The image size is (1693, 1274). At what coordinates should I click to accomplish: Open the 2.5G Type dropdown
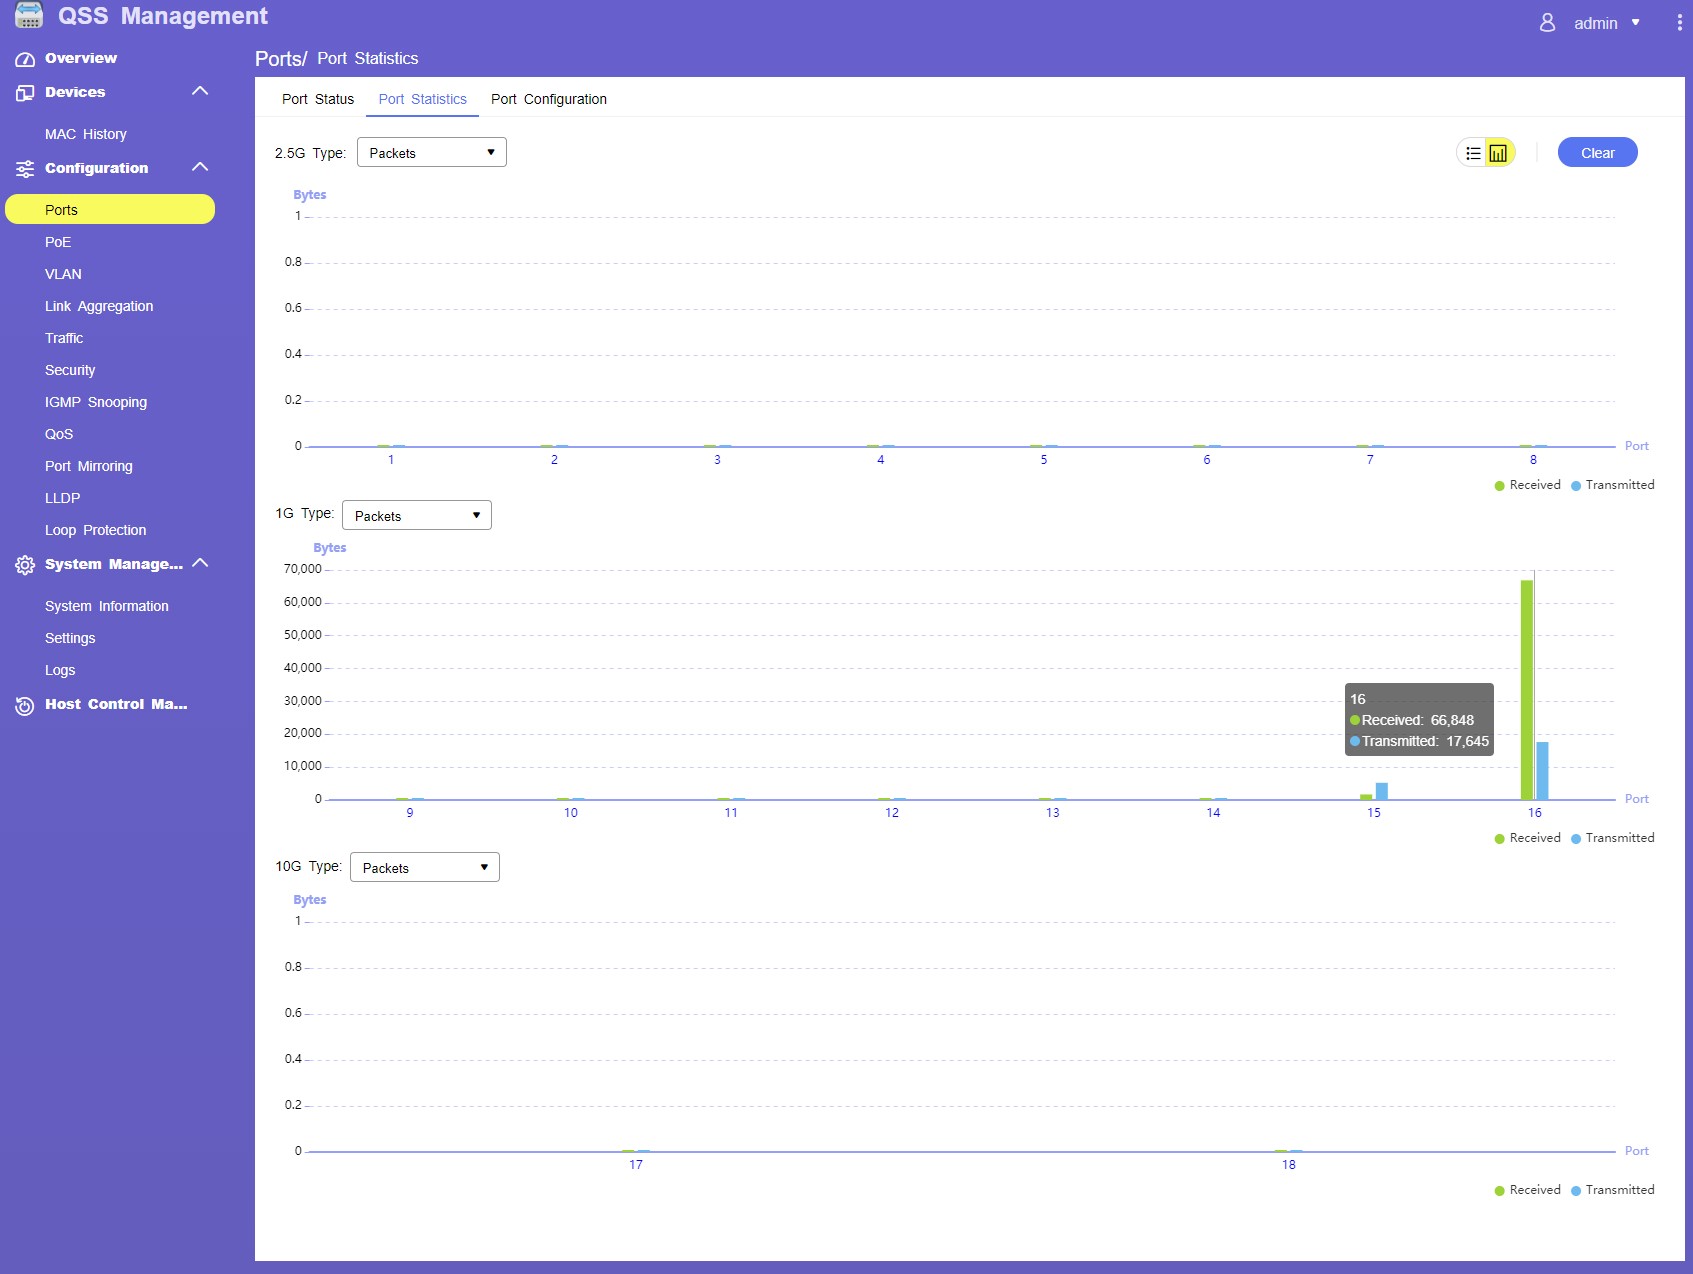coord(431,153)
